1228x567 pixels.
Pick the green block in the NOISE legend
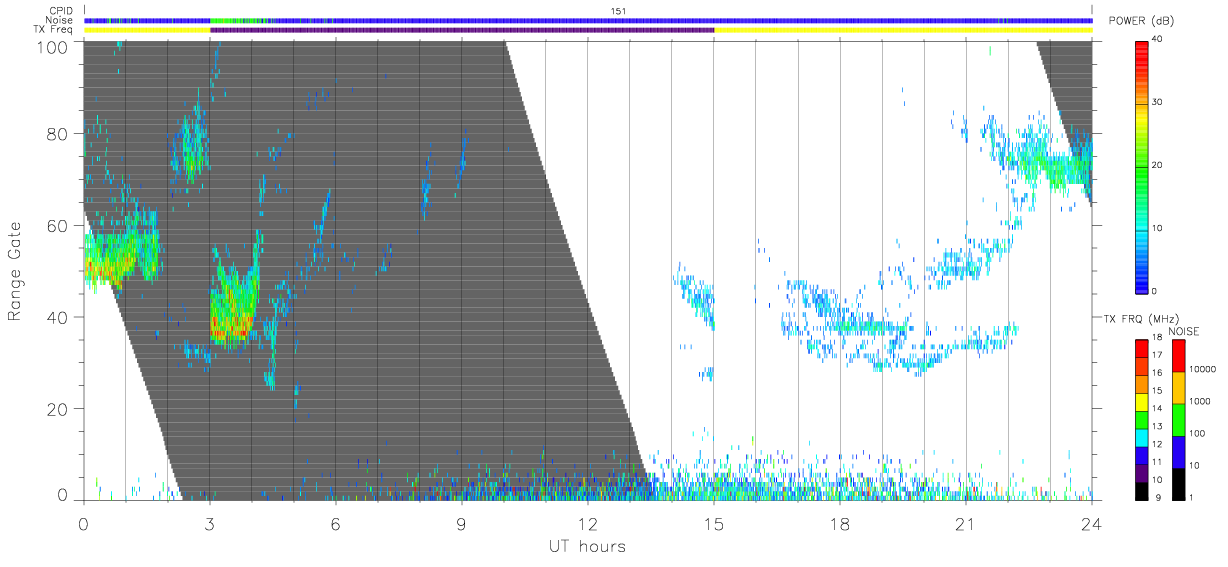1178,420
